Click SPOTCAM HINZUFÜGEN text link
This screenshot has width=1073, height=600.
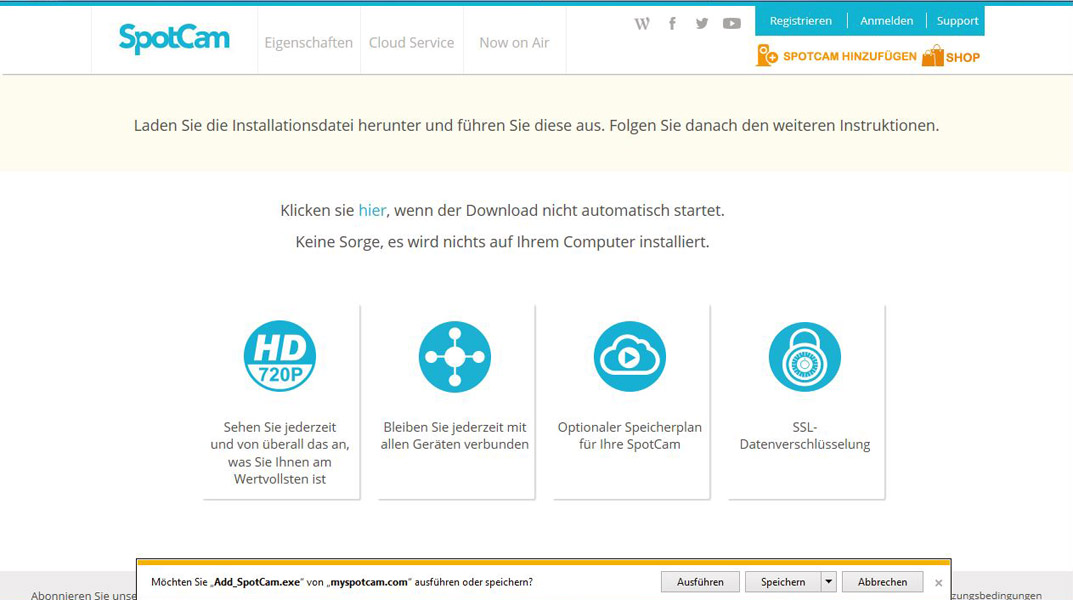pos(849,56)
